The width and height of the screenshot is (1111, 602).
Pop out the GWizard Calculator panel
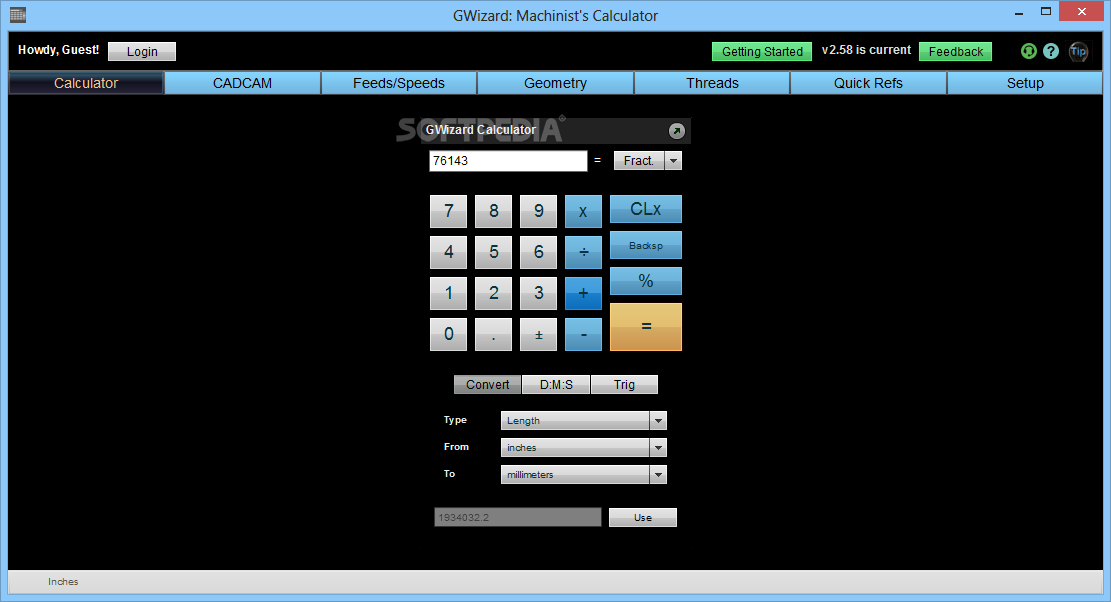click(677, 131)
